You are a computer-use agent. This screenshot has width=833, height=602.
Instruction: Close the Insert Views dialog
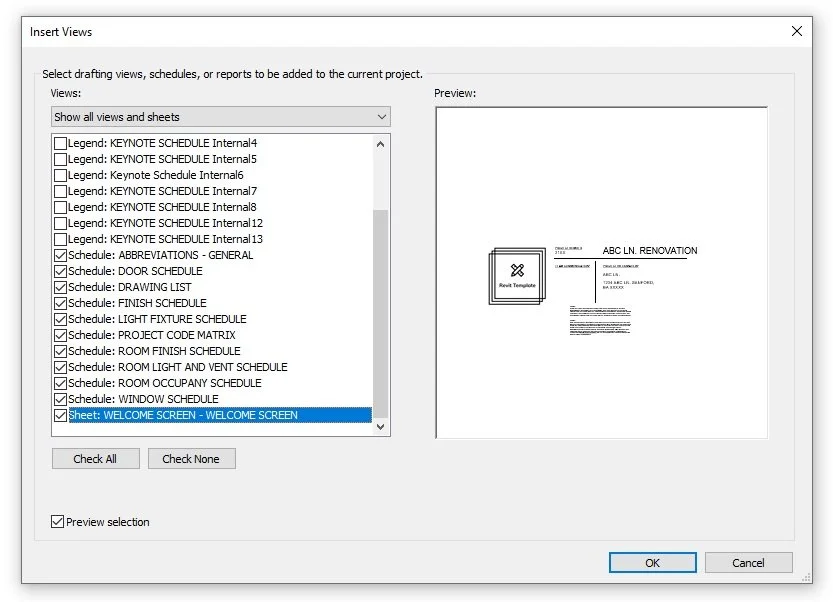[x=796, y=31]
